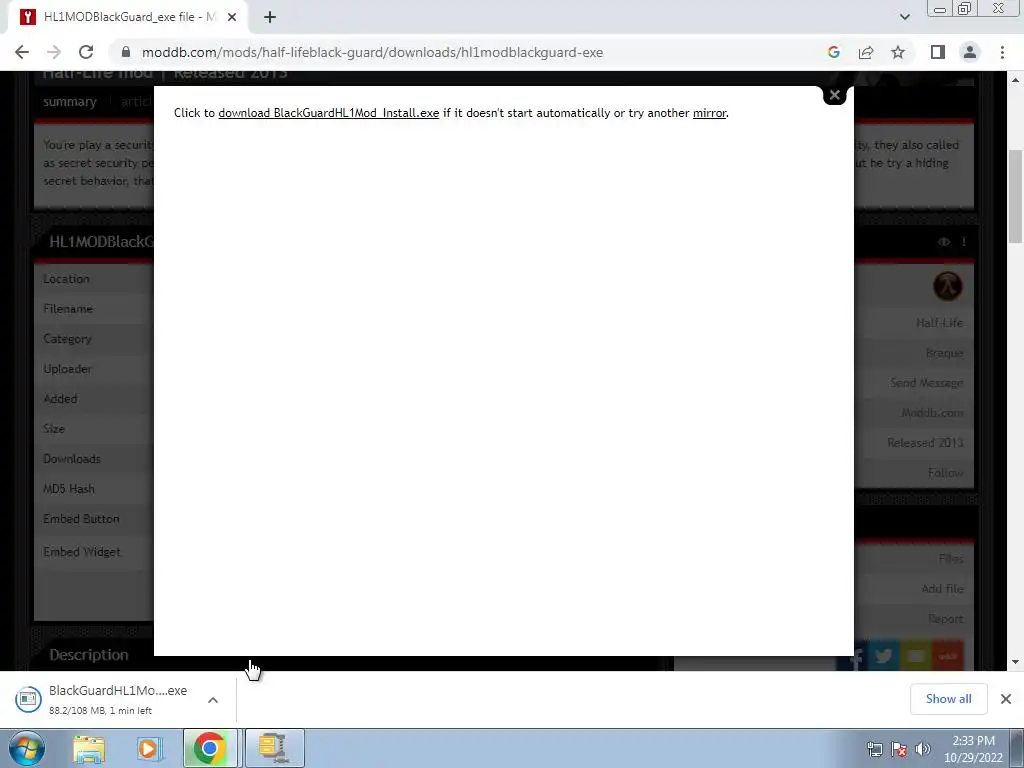Toggle the watch eye icon on file header

coord(944,242)
